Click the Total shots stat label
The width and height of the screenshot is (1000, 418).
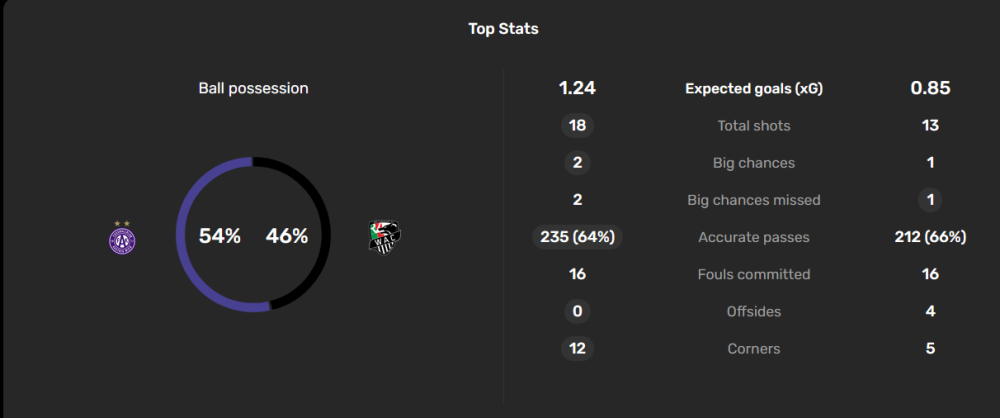point(754,126)
